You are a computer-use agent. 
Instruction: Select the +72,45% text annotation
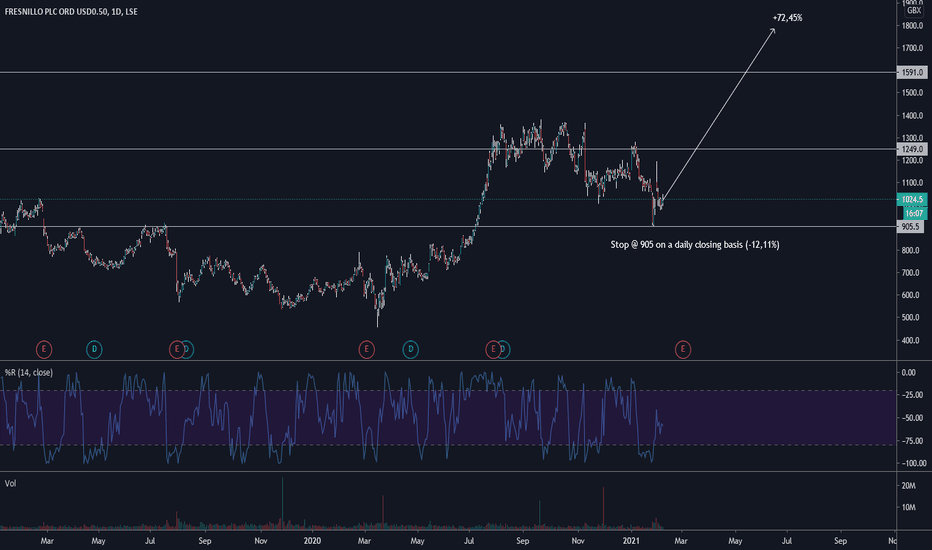click(x=788, y=18)
